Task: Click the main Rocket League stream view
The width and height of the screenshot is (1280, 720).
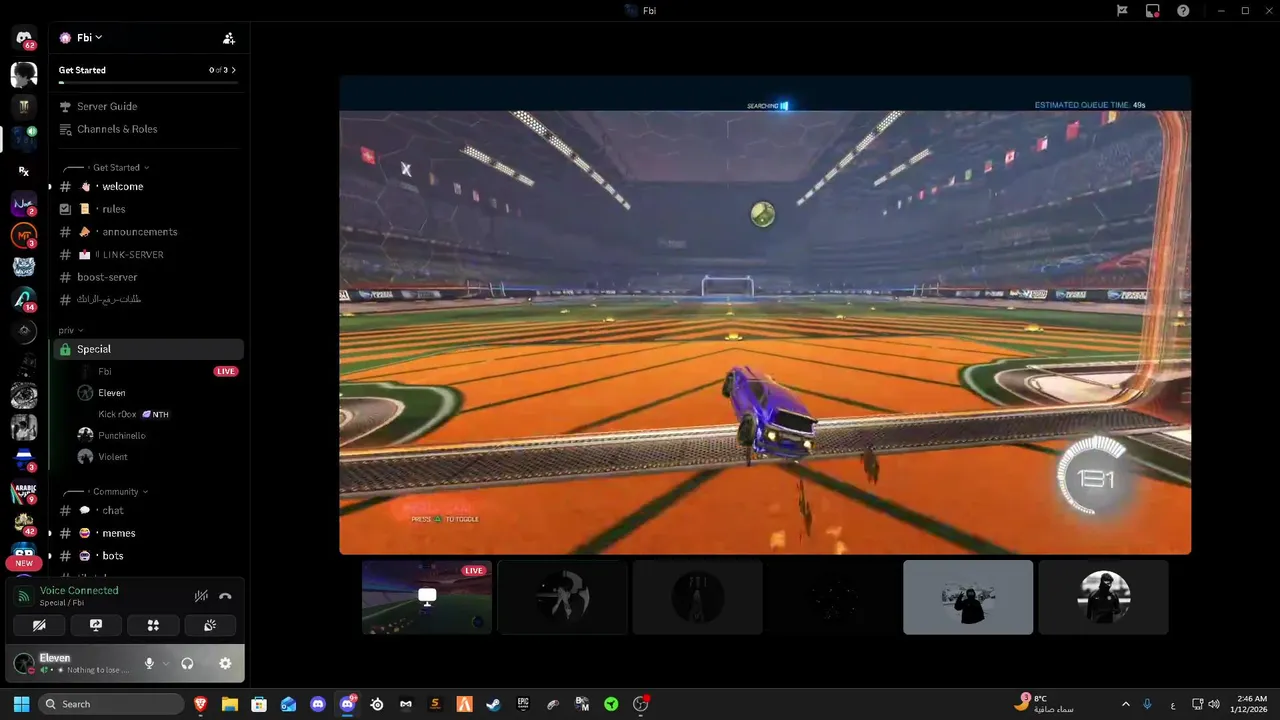Action: point(765,315)
